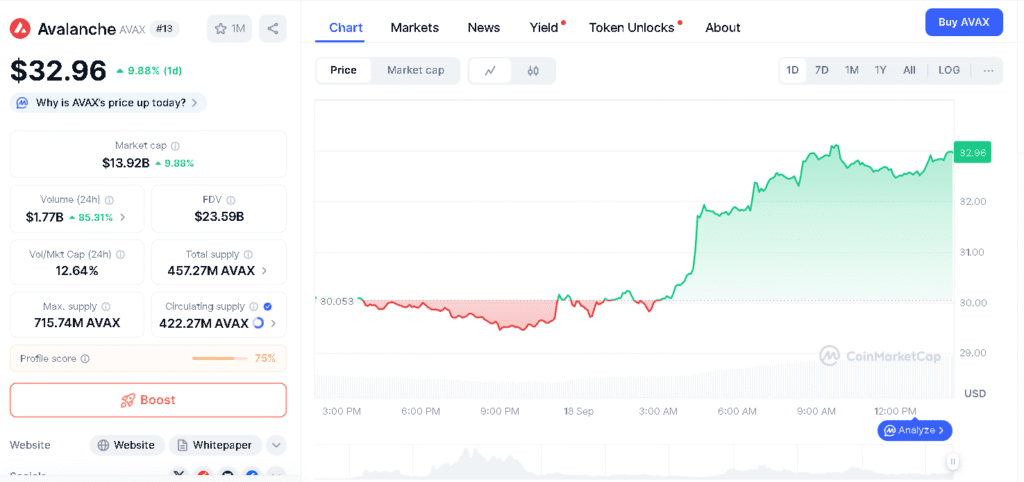Expand the Website links dropdown arrow
This screenshot has height=482, width=1024.
[276, 445]
